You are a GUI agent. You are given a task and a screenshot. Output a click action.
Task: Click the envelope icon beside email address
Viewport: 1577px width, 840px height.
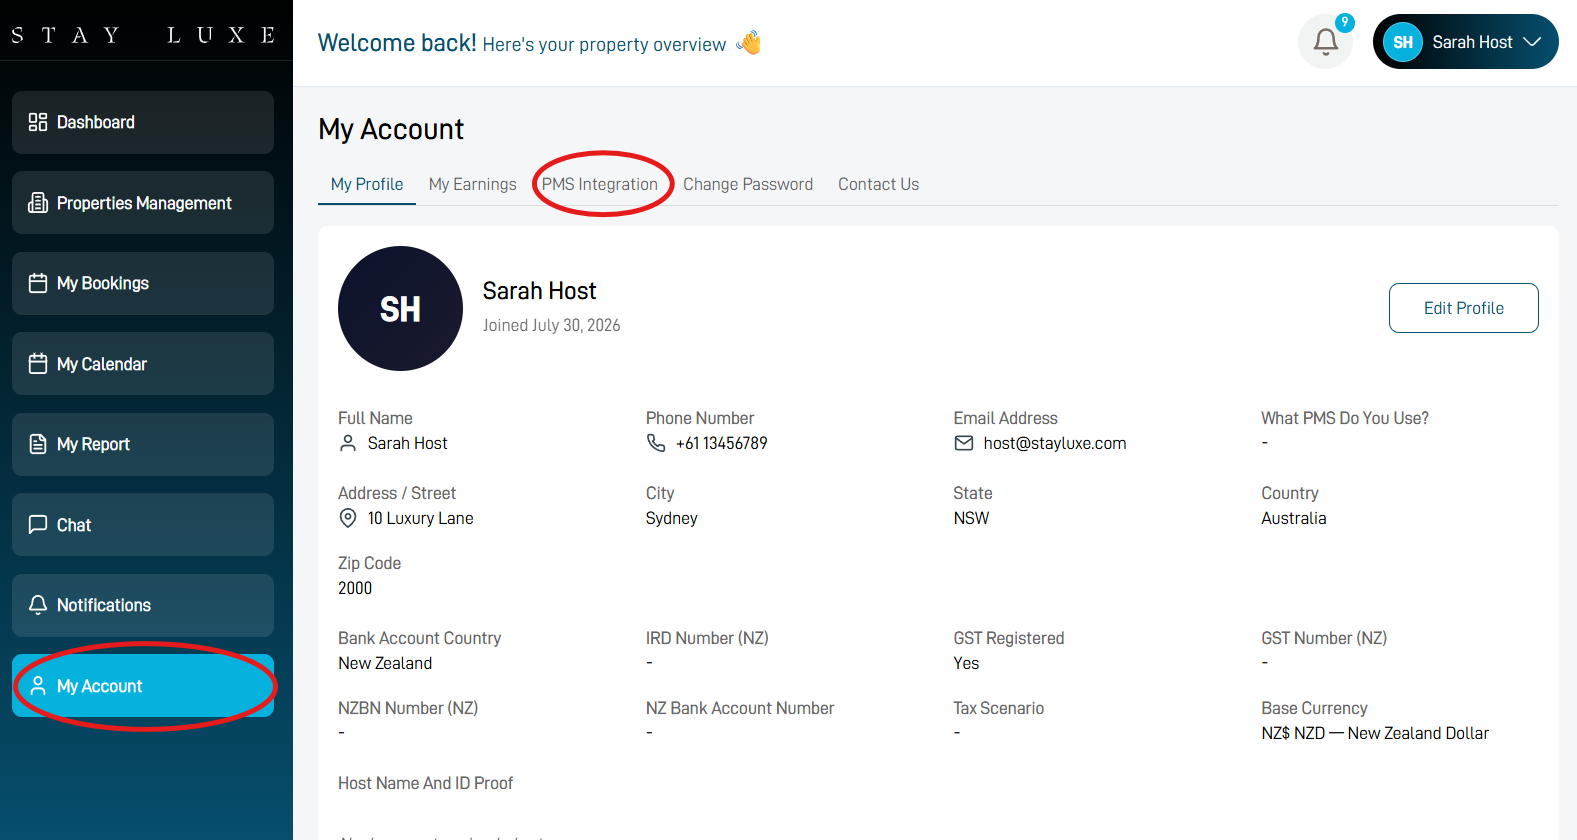click(x=964, y=443)
